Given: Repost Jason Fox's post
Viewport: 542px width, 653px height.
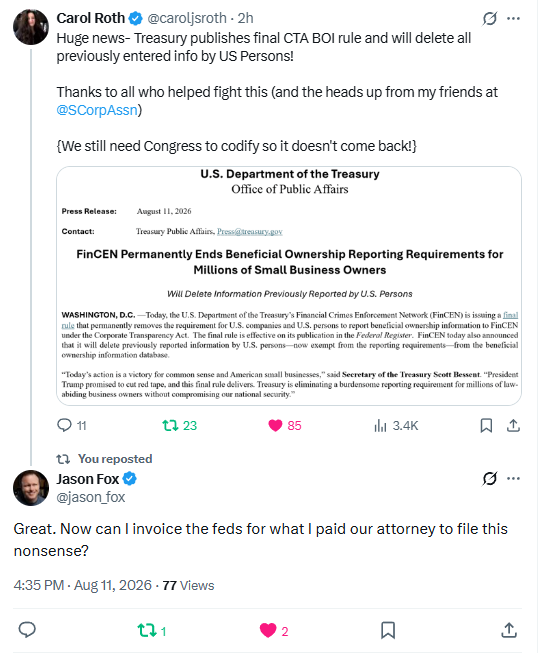Looking at the screenshot, I should point(146,631).
